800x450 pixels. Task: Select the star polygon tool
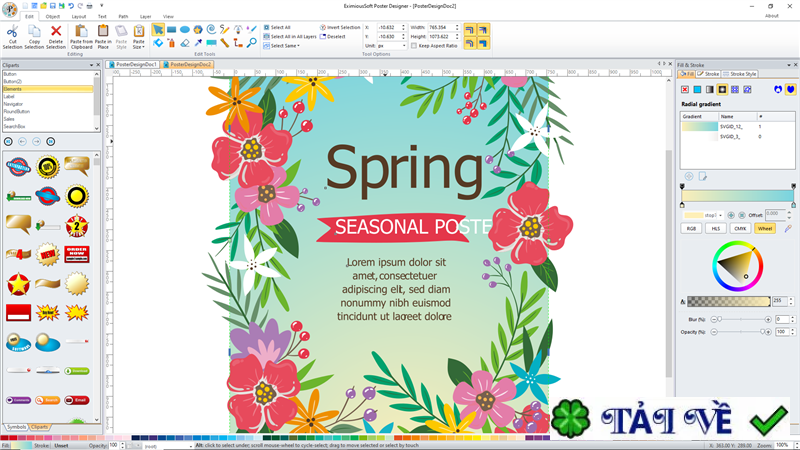point(198,29)
